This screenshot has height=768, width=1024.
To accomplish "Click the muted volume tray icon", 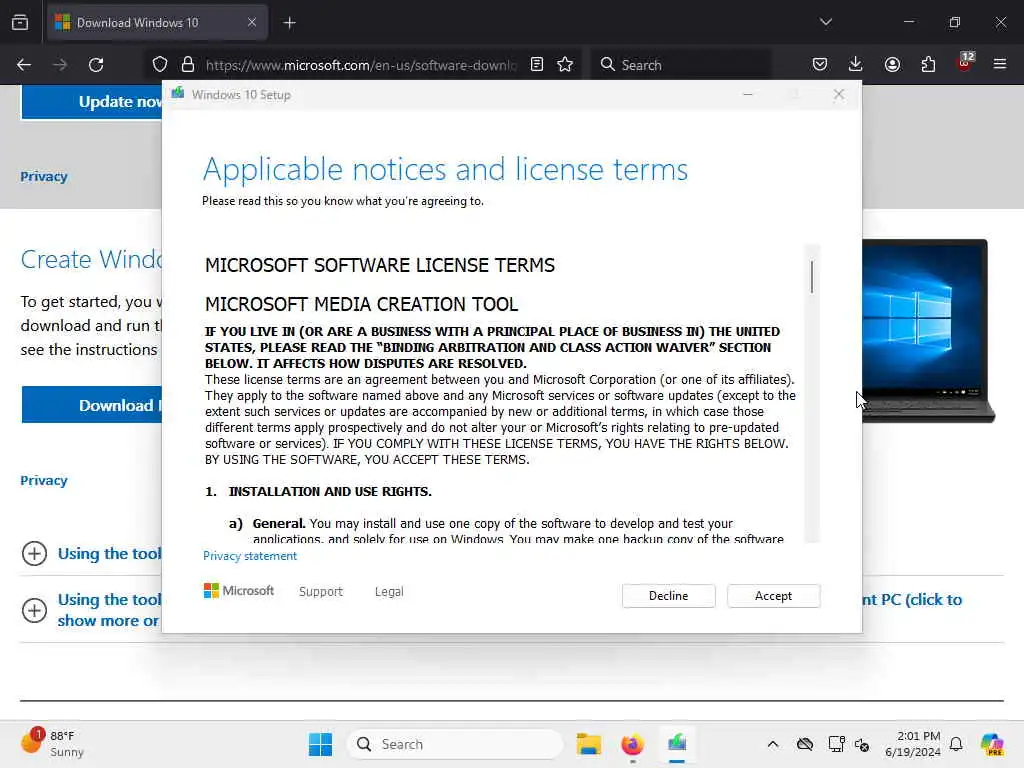I will (862, 744).
